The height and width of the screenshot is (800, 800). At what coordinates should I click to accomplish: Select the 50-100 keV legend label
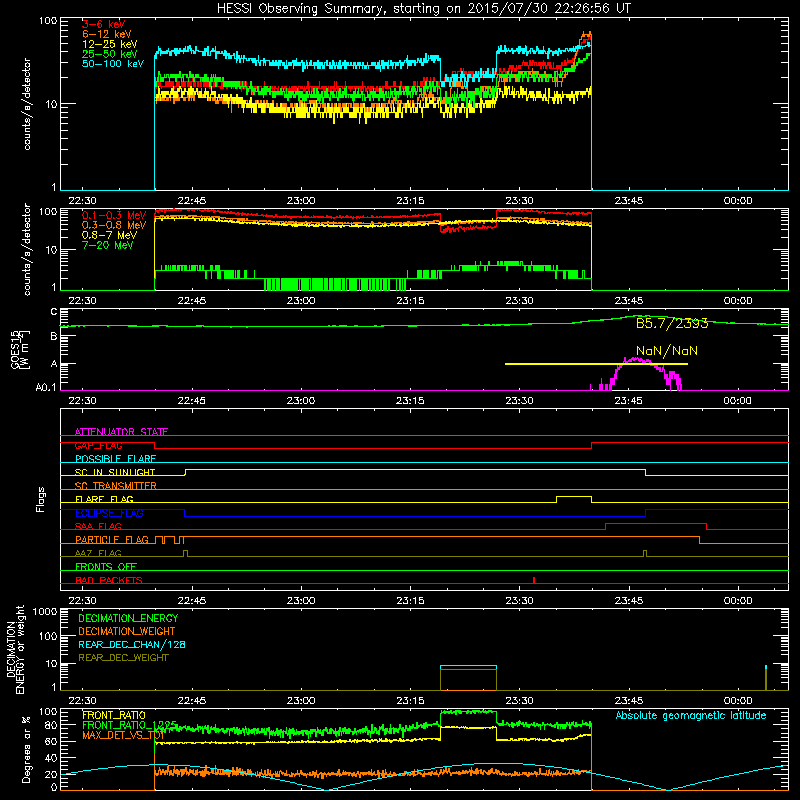113,64
